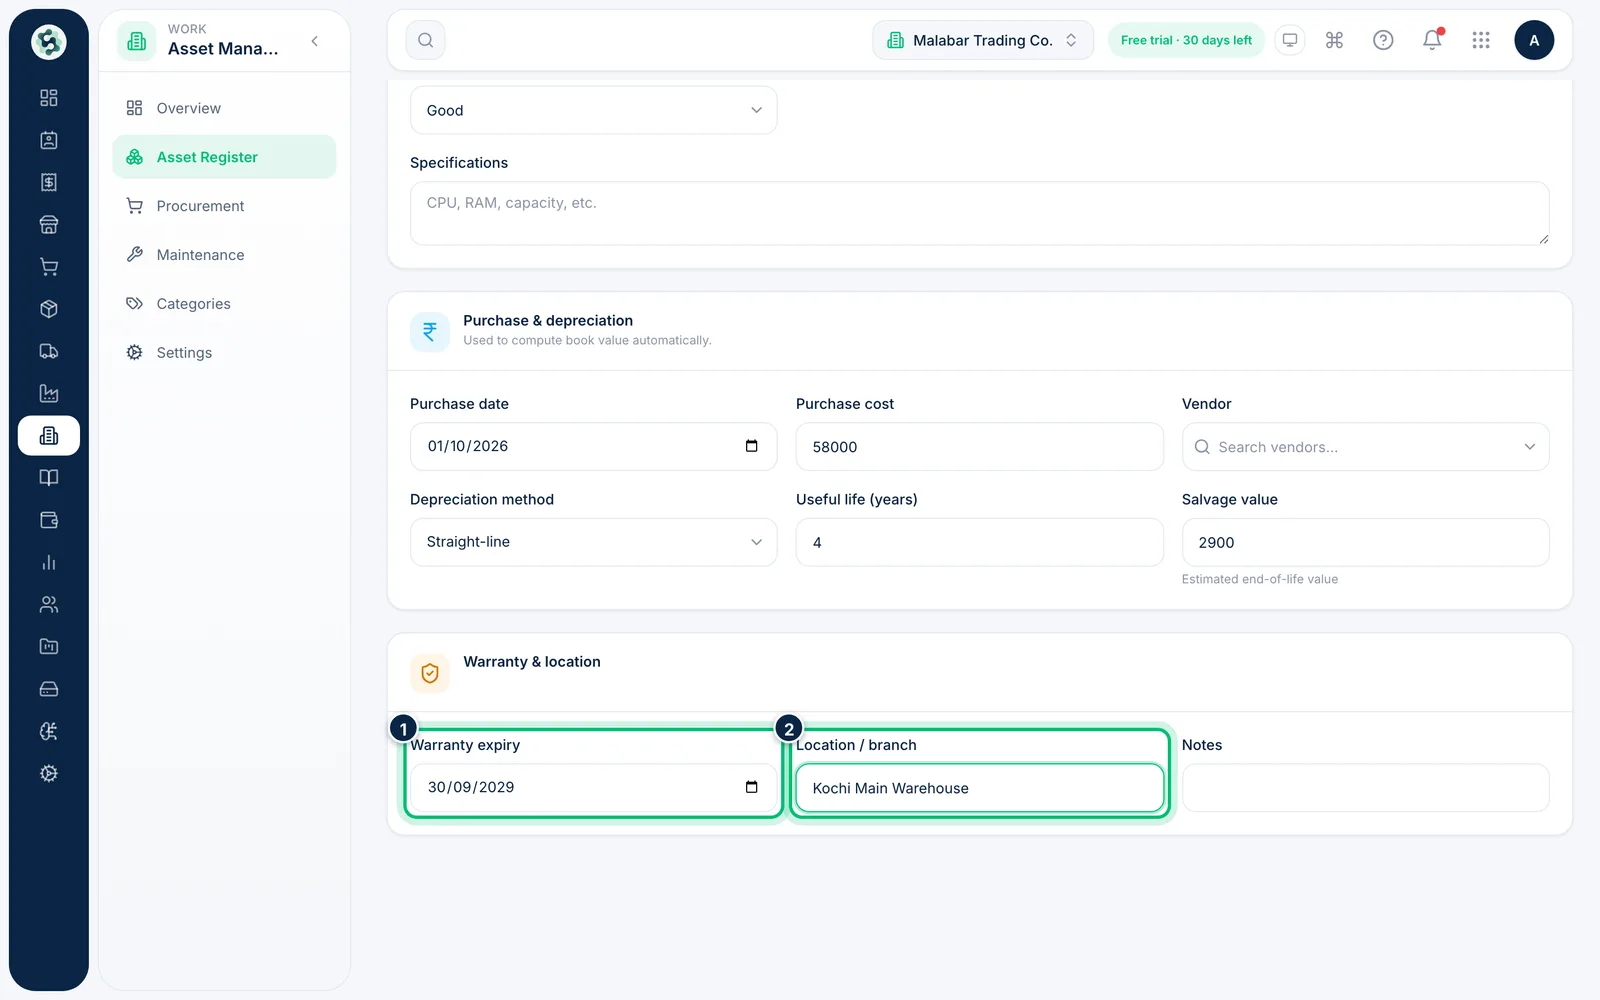Click the factory icon in the rail
The height and width of the screenshot is (1000, 1600).
pos(48,393)
